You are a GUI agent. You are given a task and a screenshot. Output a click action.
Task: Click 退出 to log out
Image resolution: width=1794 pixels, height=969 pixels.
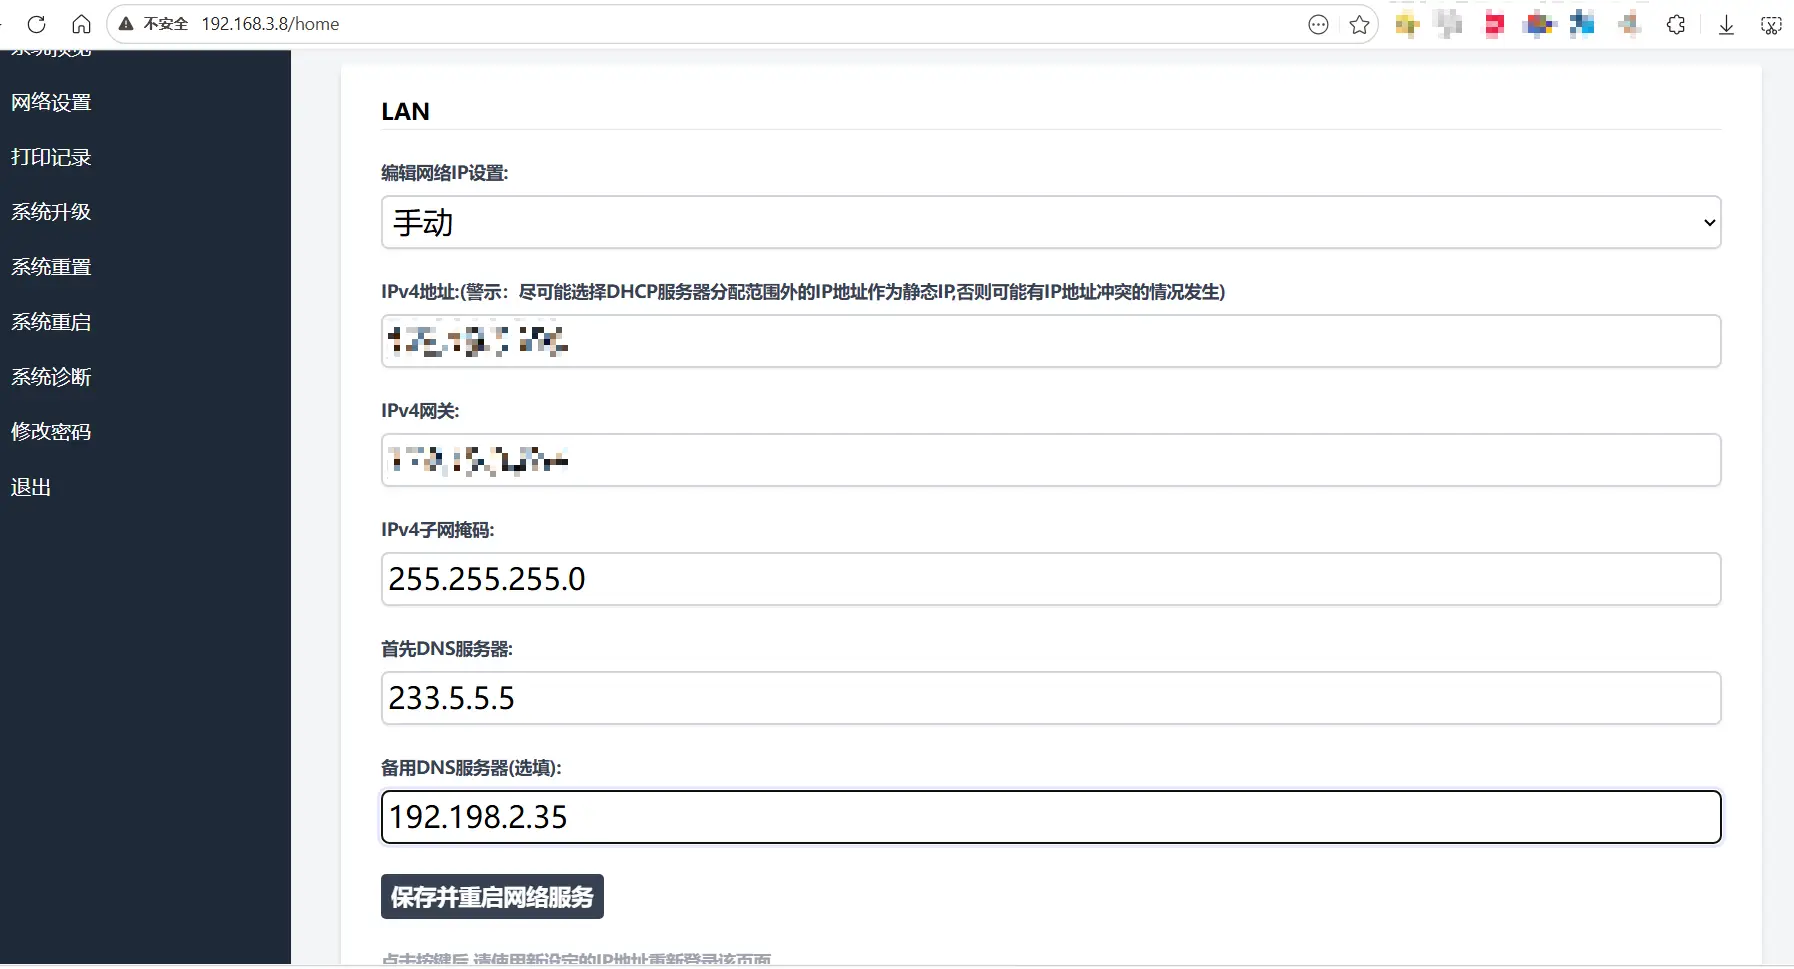(31, 487)
